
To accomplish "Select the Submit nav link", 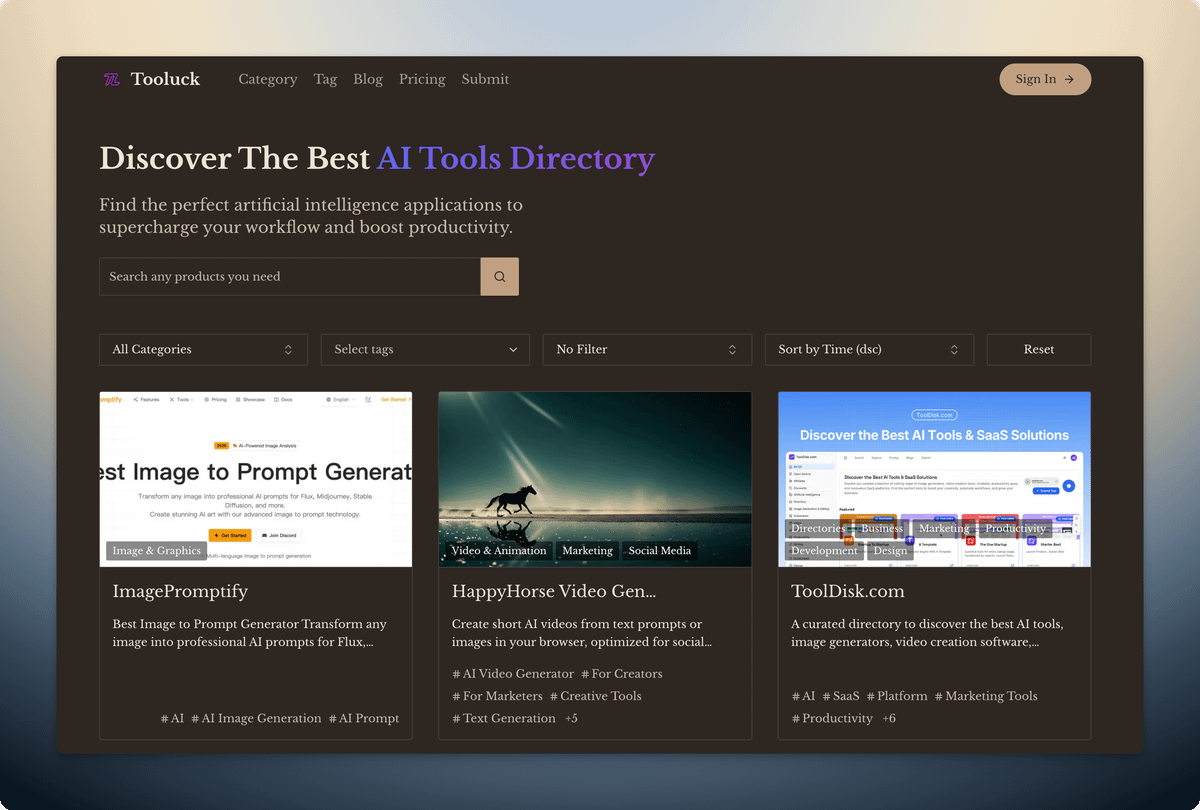I will (485, 79).
